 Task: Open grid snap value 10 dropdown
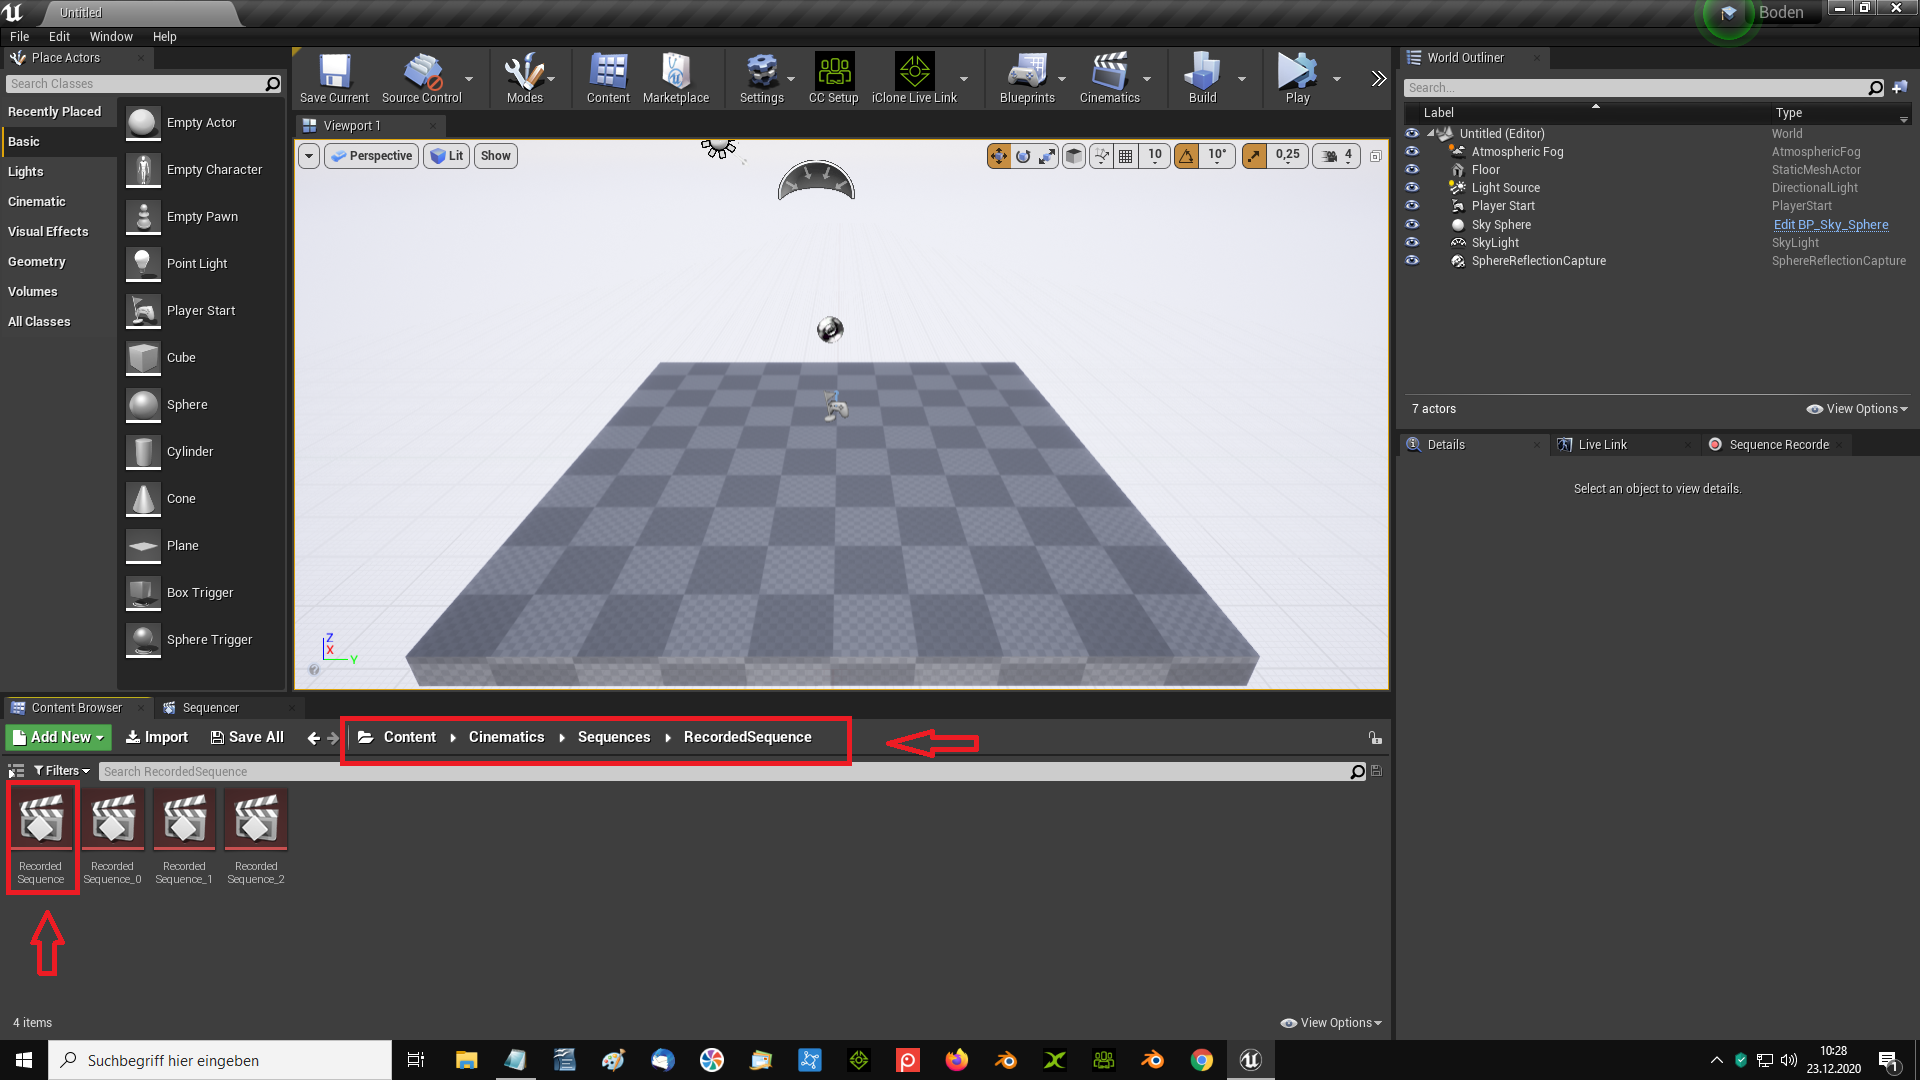[1155, 156]
